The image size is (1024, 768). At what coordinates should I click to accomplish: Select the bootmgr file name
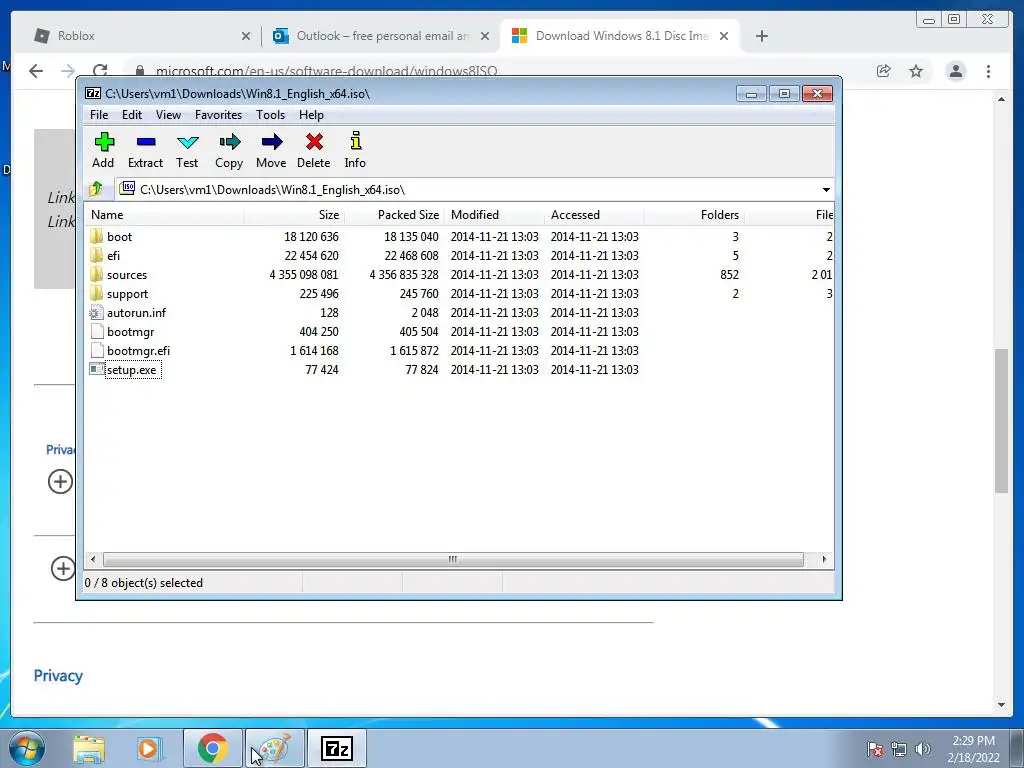point(131,332)
